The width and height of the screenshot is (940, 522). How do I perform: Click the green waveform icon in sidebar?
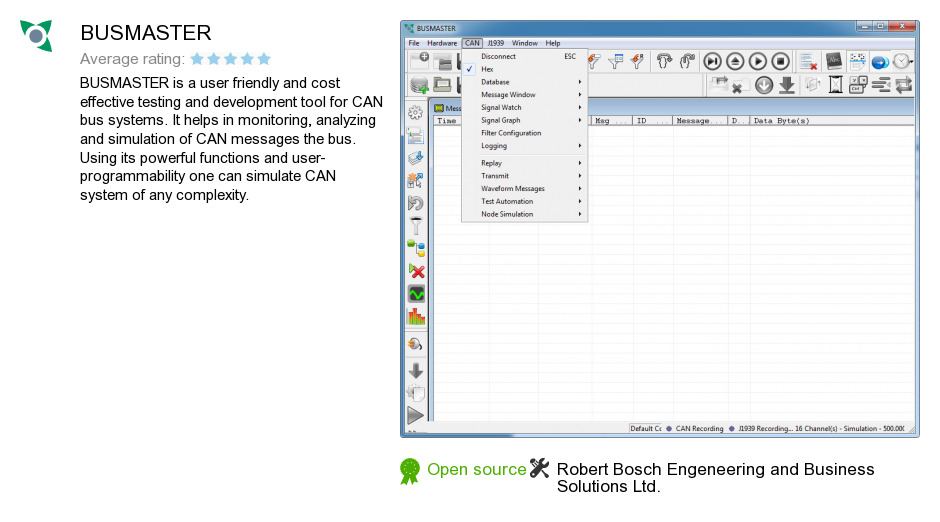pyautogui.click(x=416, y=294)
